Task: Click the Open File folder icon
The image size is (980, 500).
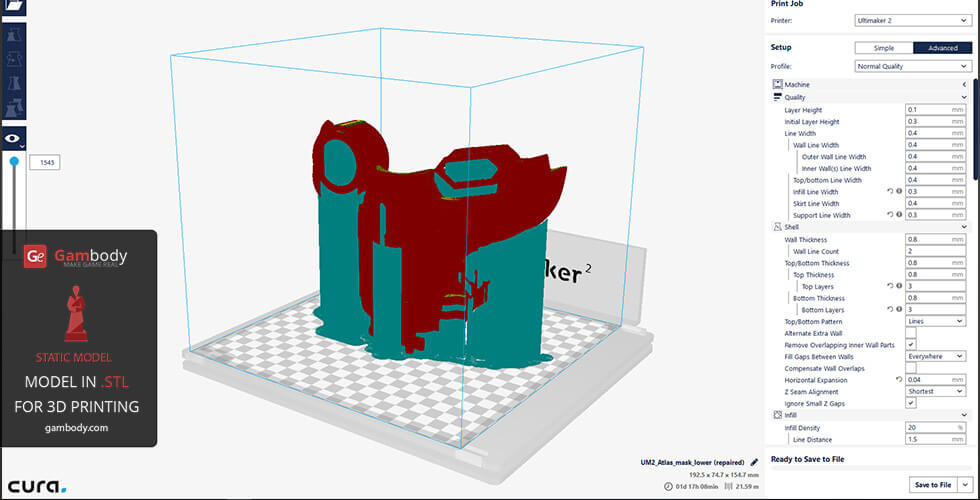Action: pos(13,4)
